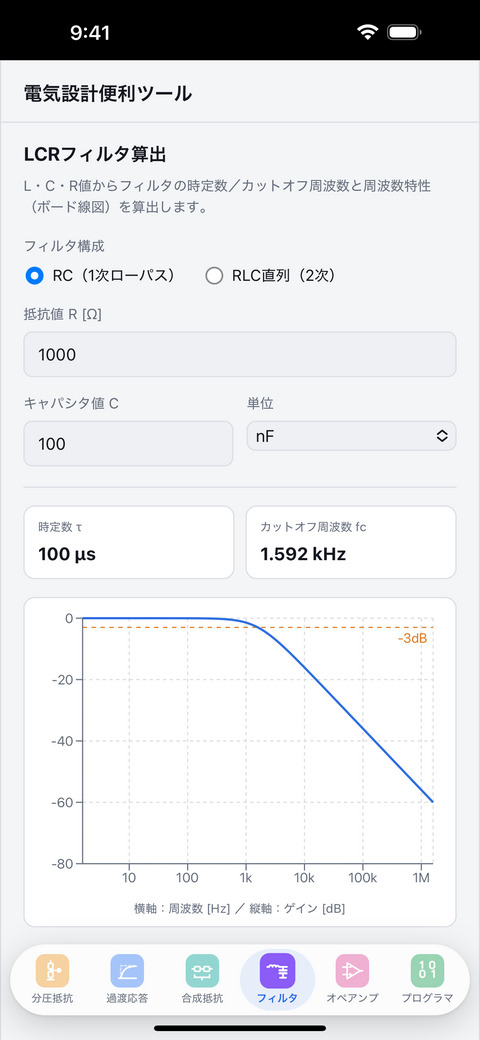Tap the 1.592 kHz cutoff value
The height and width of the screenshot is (1040, 480).
point(303,554)
